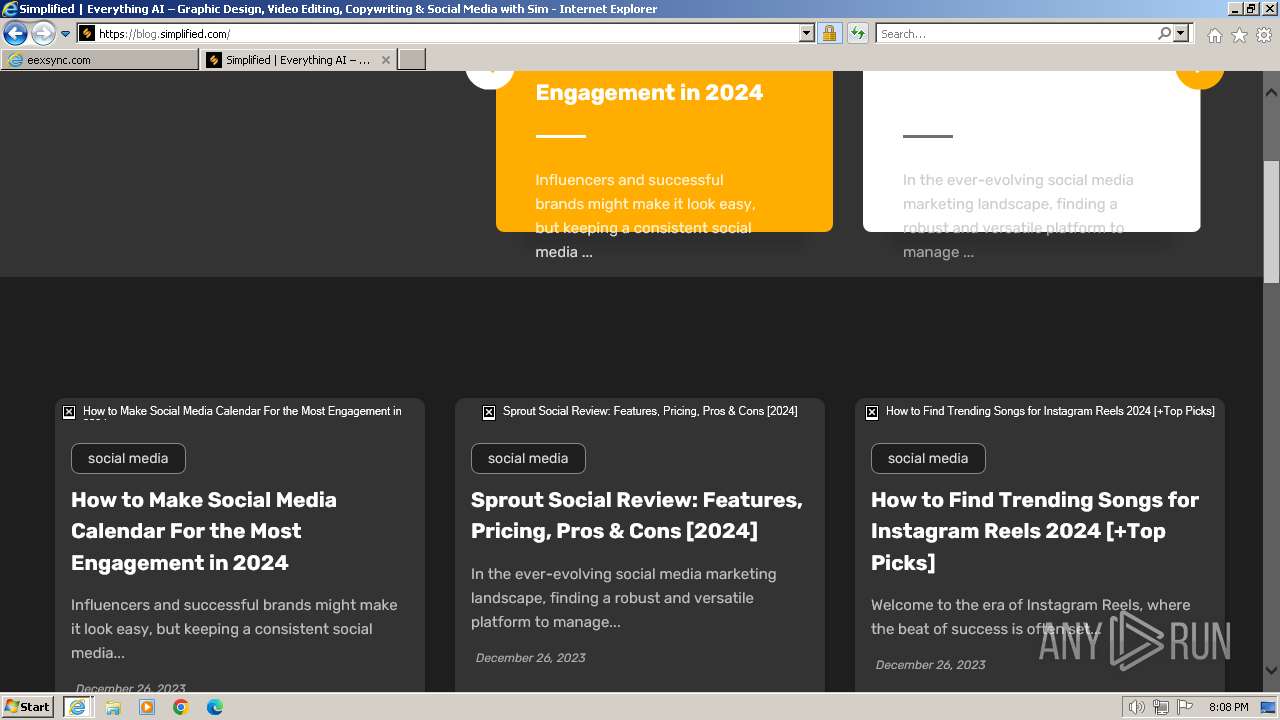Click social media tag on Trending Songs article
The image size is (1280, 720).
coord(928,458)
